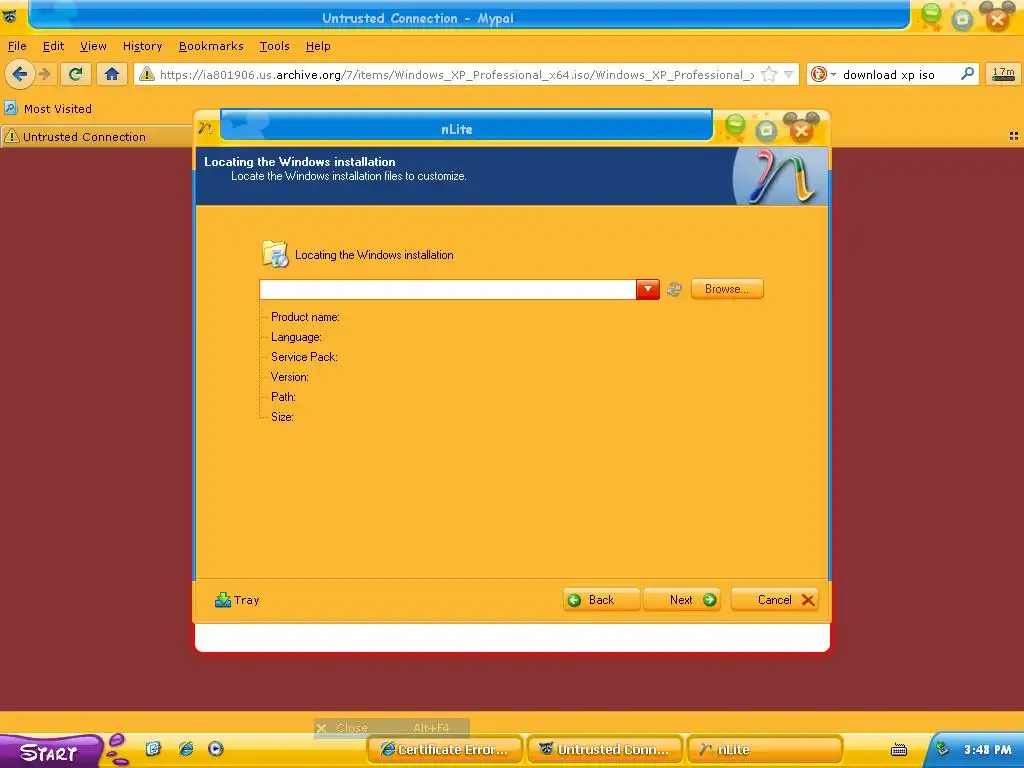
Task: Open the History menu
Action: click(142, 46)
